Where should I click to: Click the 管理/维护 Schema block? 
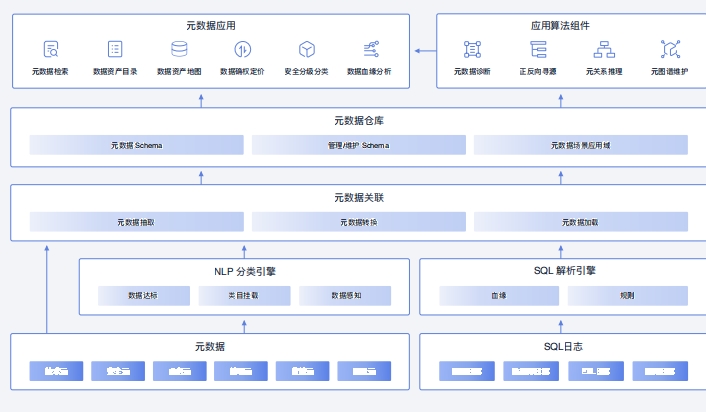click(x=358, y=145)
